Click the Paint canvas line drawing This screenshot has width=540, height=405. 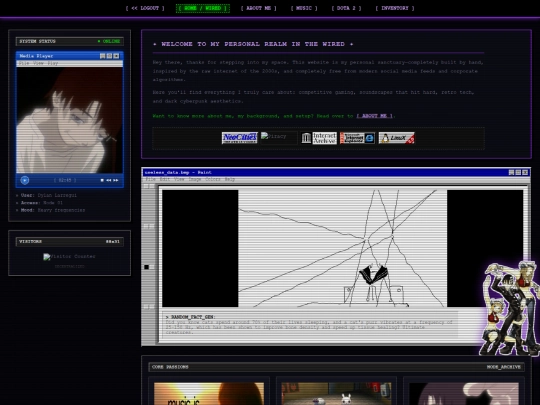point(343,248)
